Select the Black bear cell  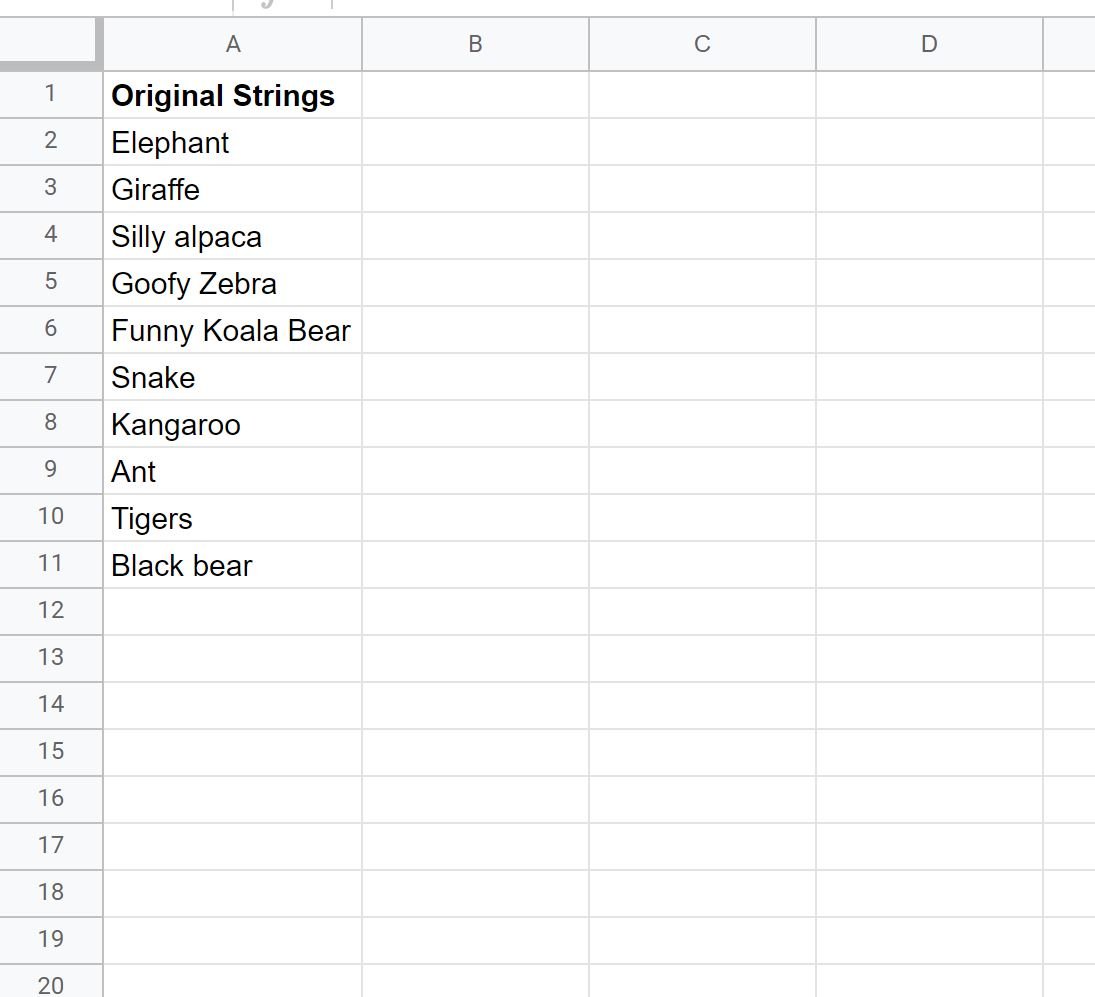pos(233,564)
